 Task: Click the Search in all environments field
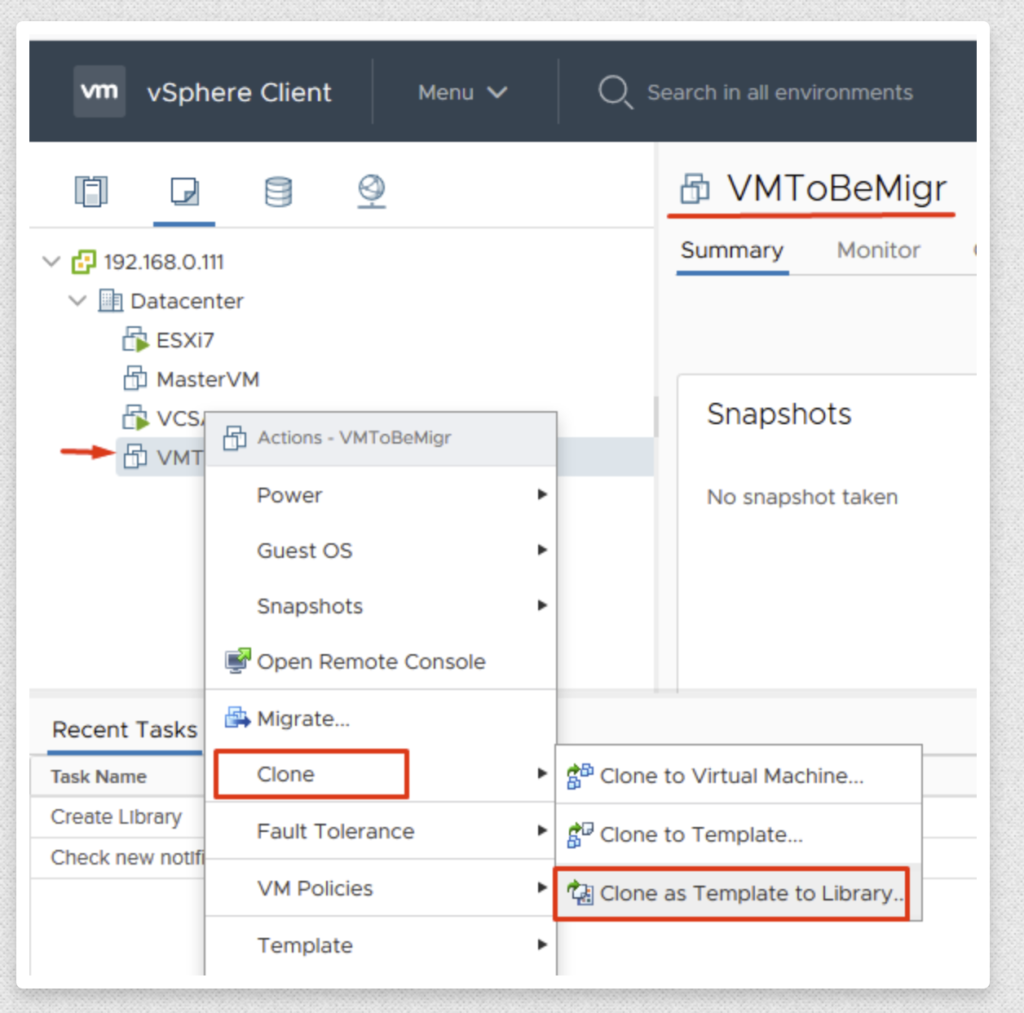(780, 92)
